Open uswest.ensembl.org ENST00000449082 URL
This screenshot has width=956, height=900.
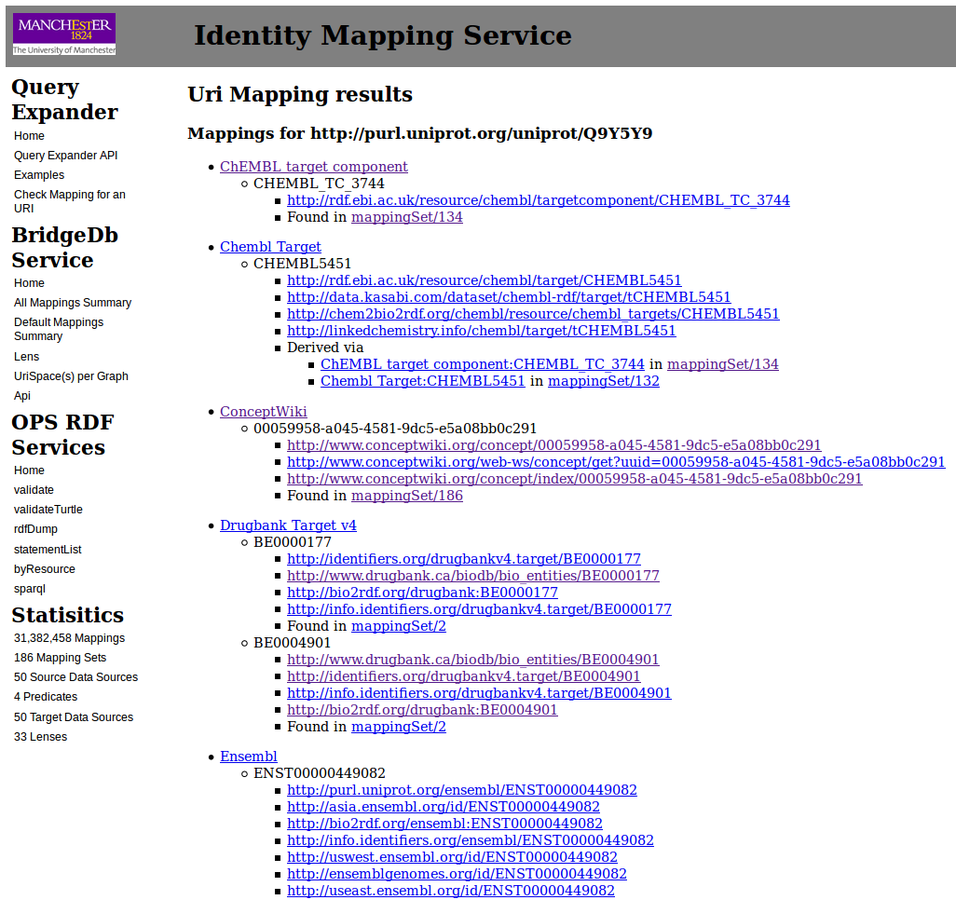pyautogui.click(x=452, y=857)
